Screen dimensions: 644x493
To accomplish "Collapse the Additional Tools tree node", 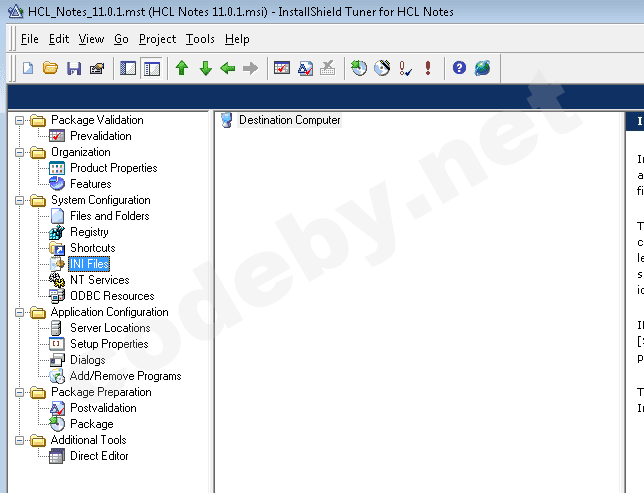I will 19,440.
